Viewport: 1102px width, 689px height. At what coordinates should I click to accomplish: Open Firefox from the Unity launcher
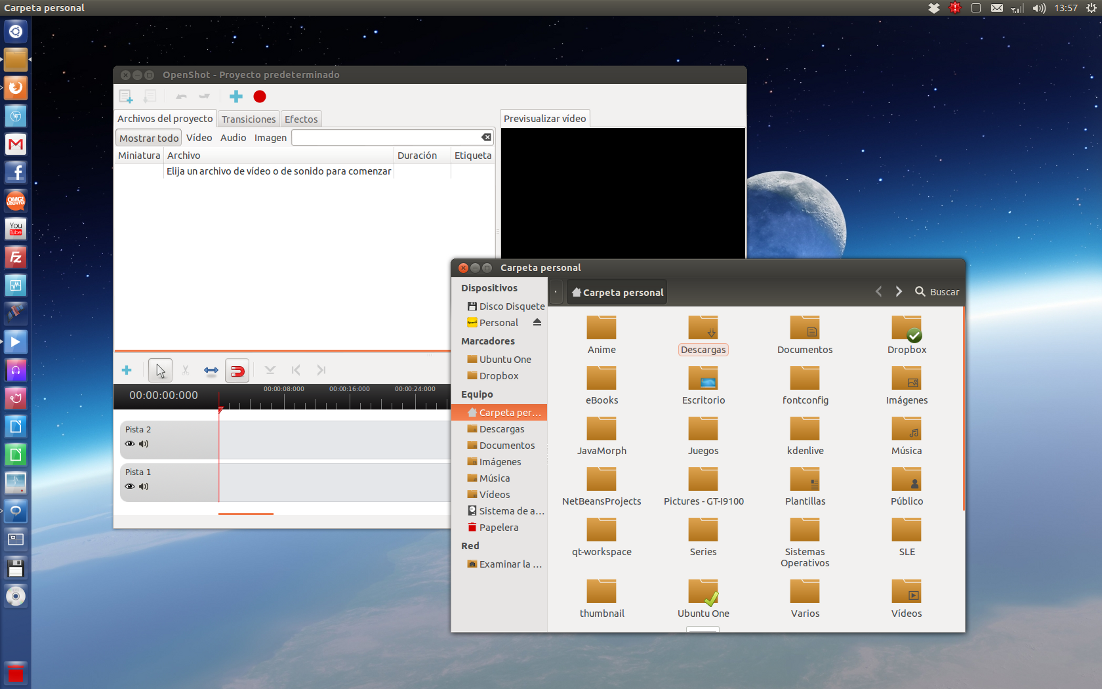(15, 88)
